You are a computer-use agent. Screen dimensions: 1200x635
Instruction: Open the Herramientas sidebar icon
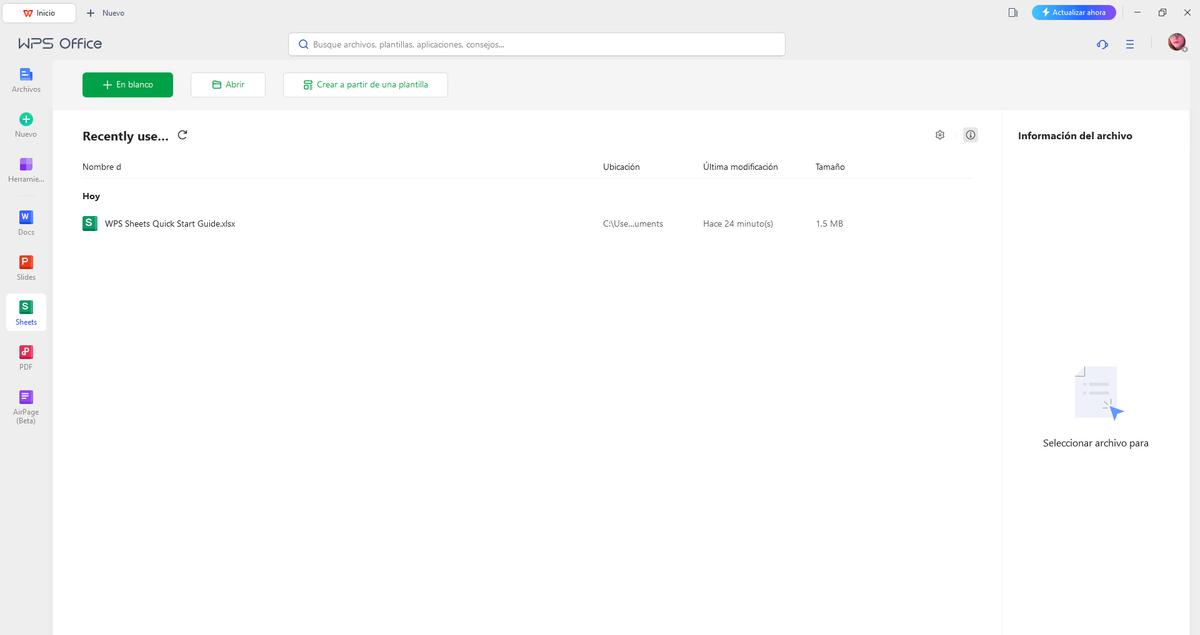[26, 169]
